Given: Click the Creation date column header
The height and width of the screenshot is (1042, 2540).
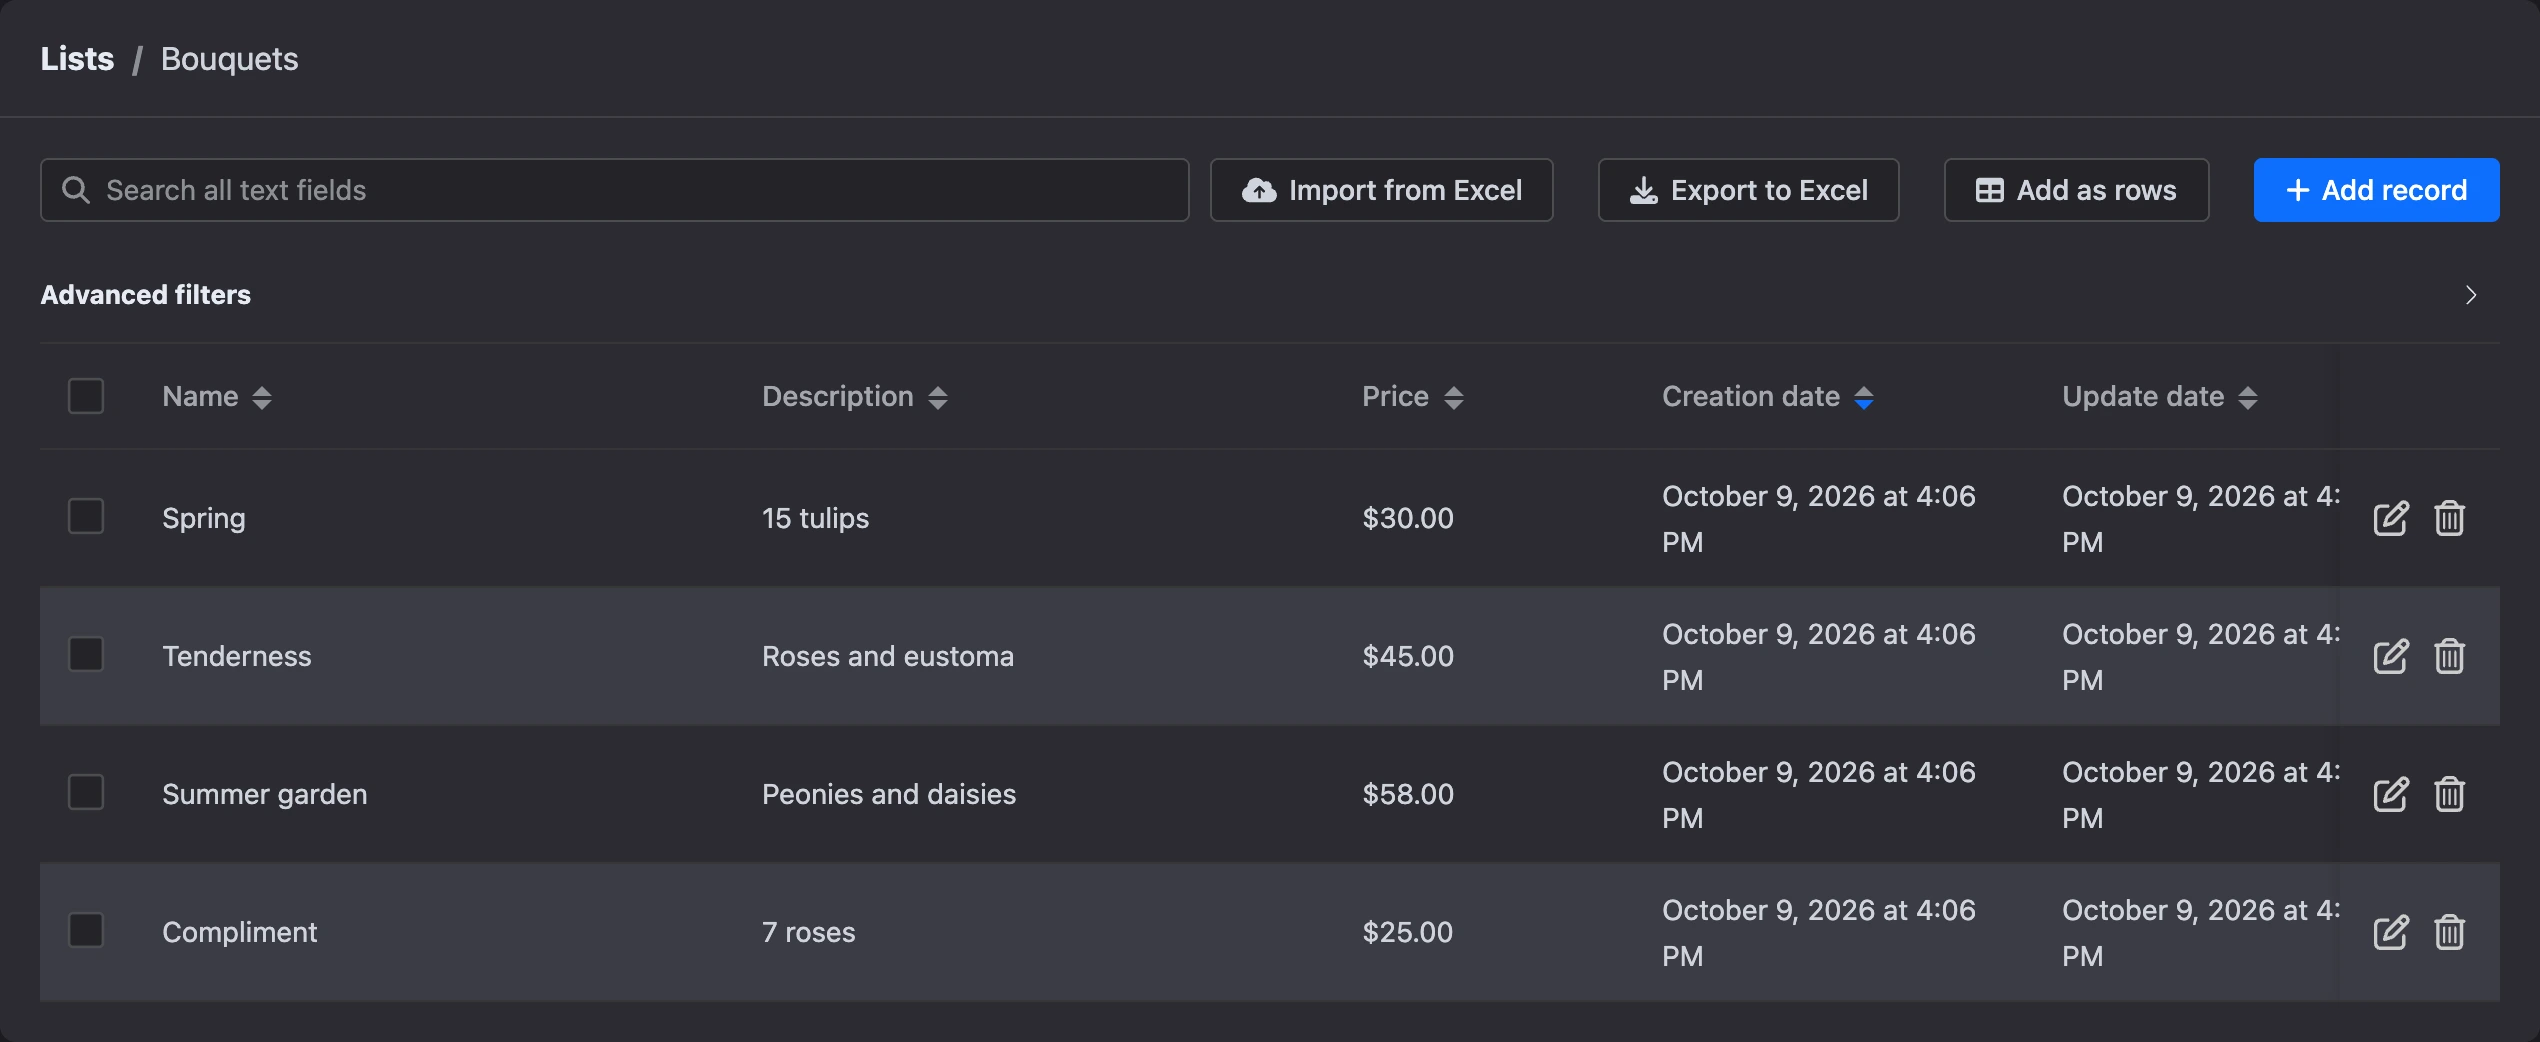Looking at the screenshot, I should [x=1751, y=397].
